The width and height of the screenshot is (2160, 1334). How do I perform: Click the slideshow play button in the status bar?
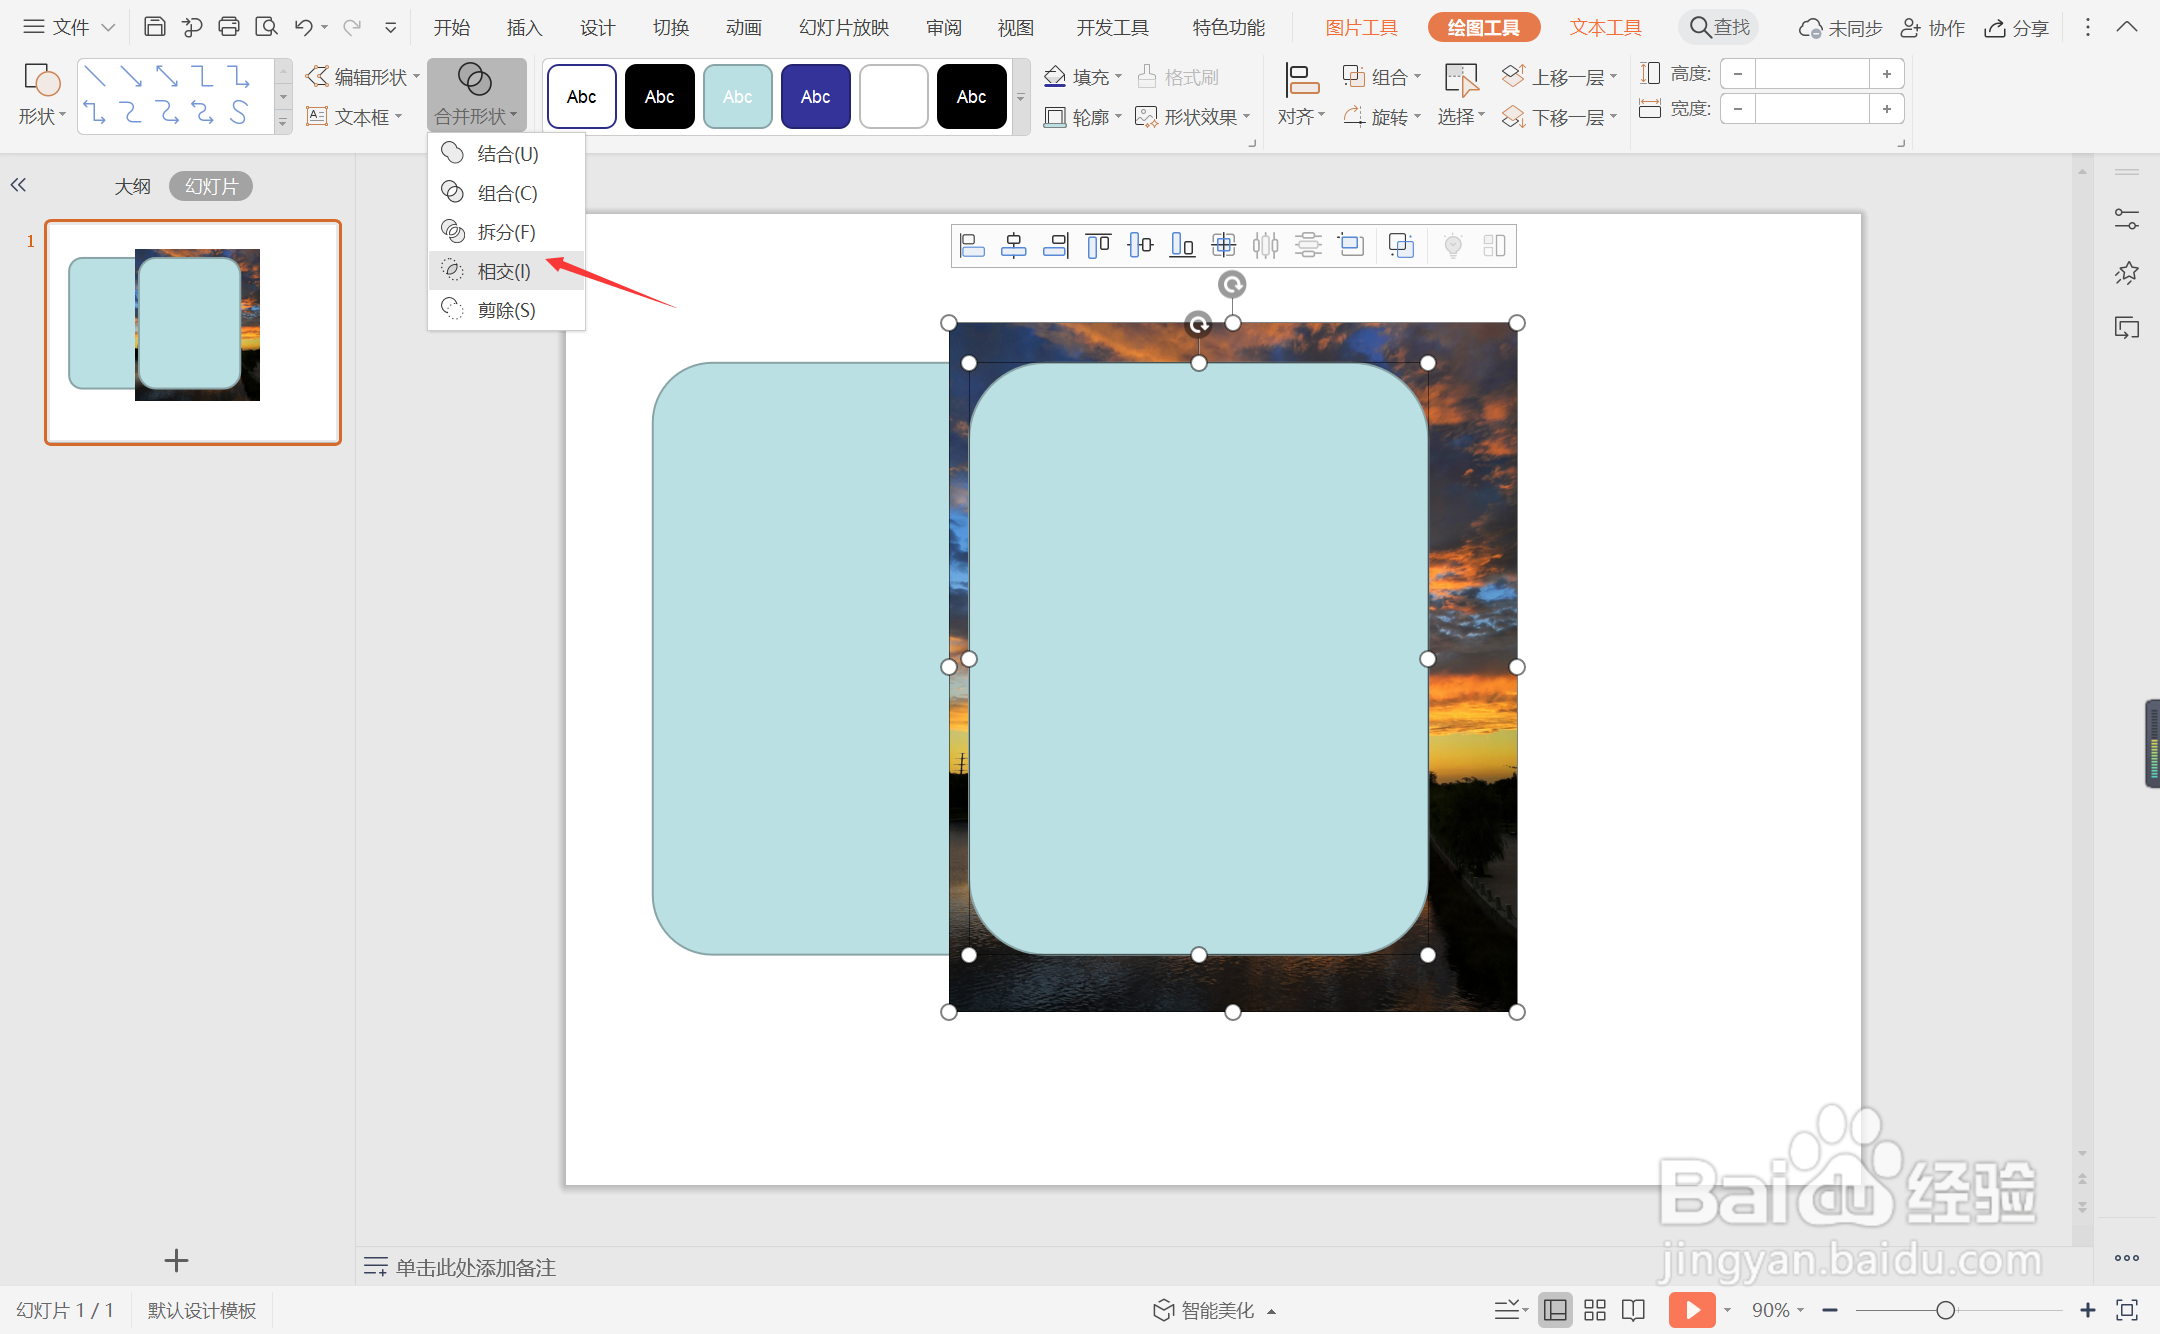pos(1691,1310)
